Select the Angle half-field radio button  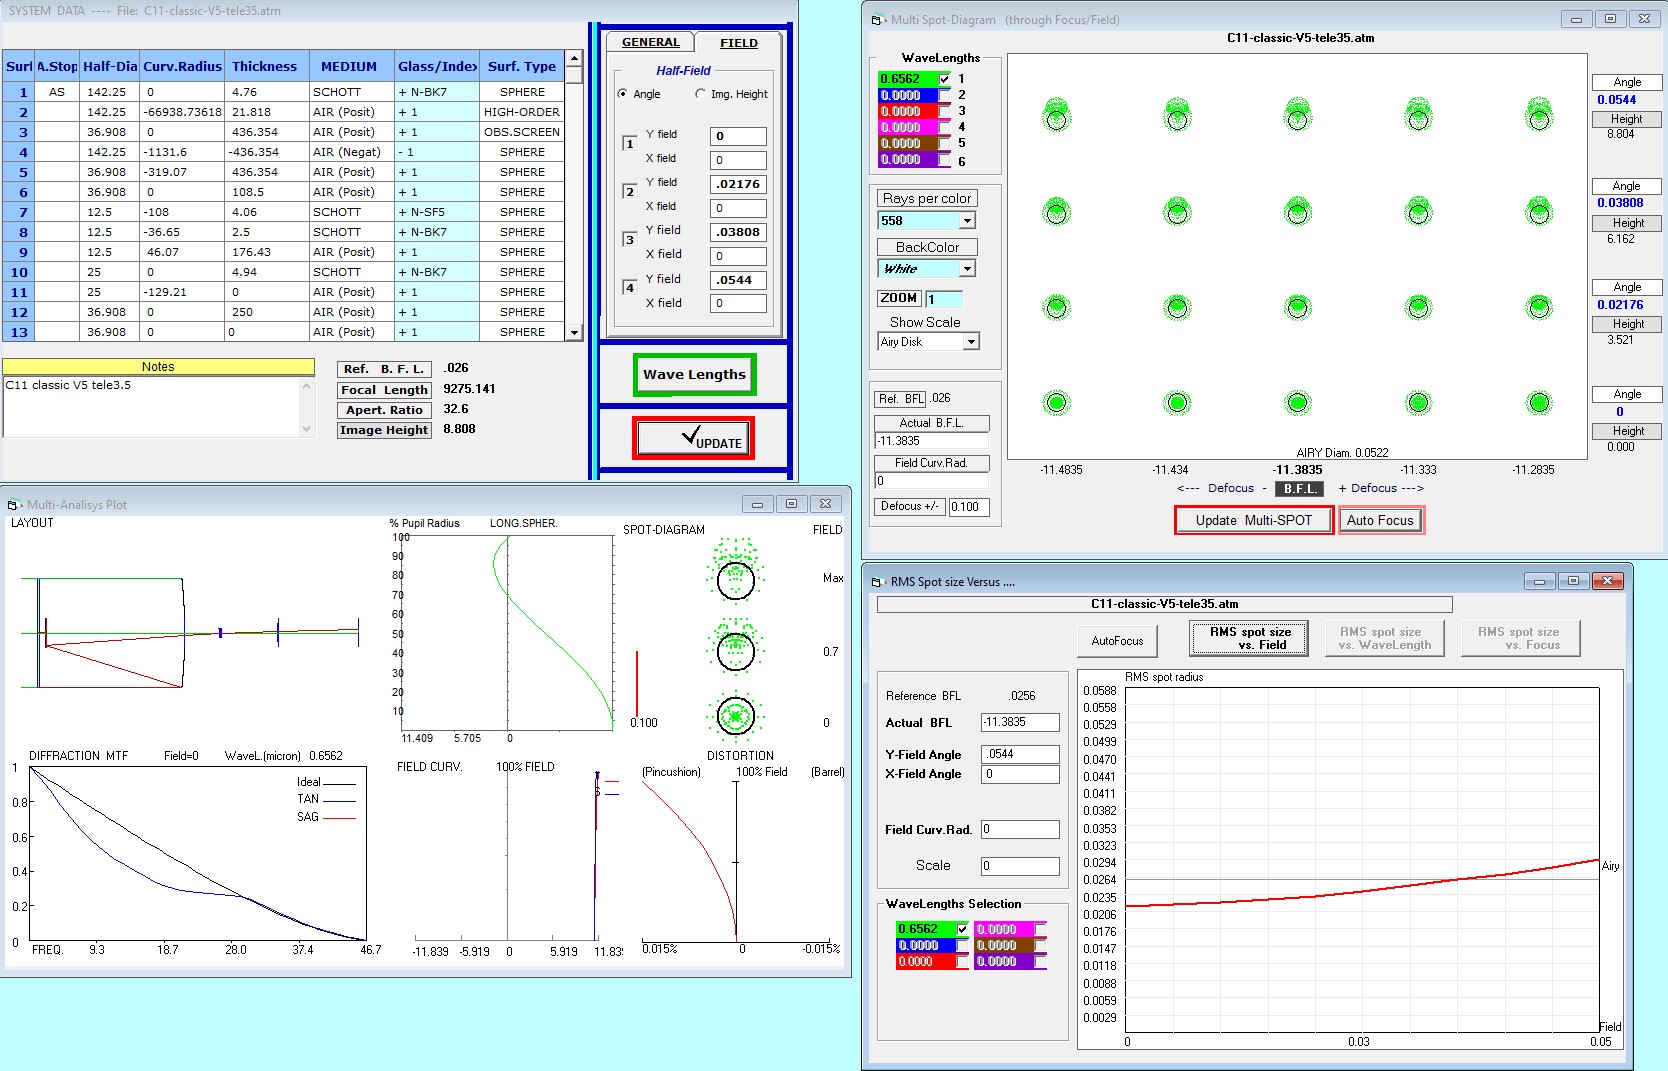(x=623, y=94)
